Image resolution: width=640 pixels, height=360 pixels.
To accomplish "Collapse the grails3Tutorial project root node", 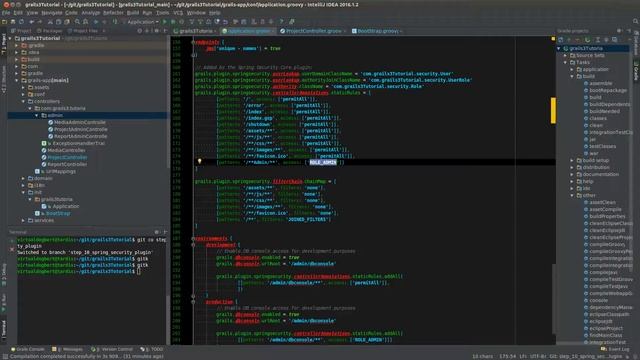I will pos(11,38).
